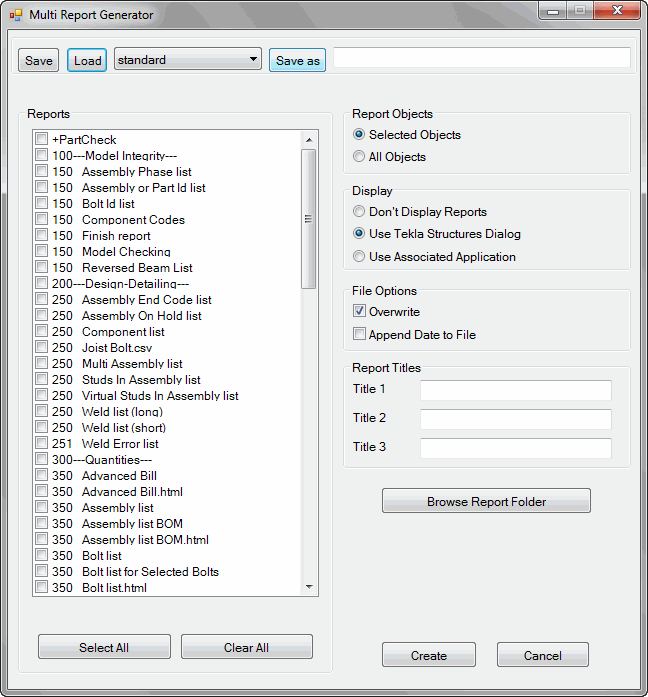Viewport: 648px width, 697px height.
Task: Check 300---Quantities--- item
Action: [x=41, y=459]
